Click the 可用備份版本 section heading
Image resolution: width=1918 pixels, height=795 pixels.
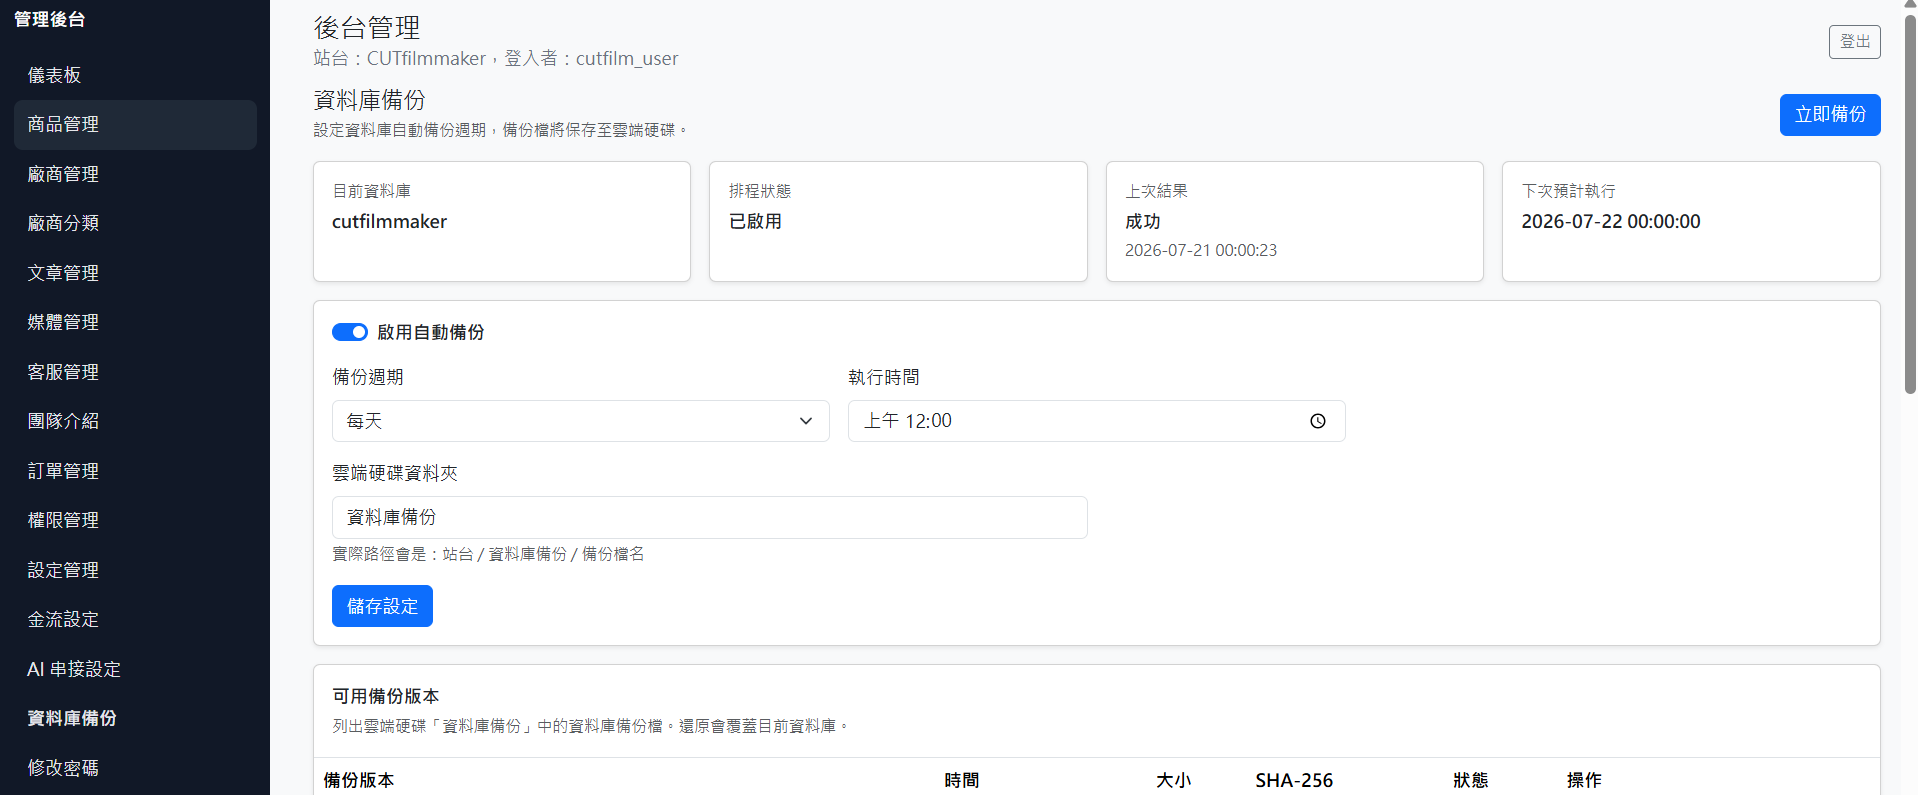(x=386, y=696)
